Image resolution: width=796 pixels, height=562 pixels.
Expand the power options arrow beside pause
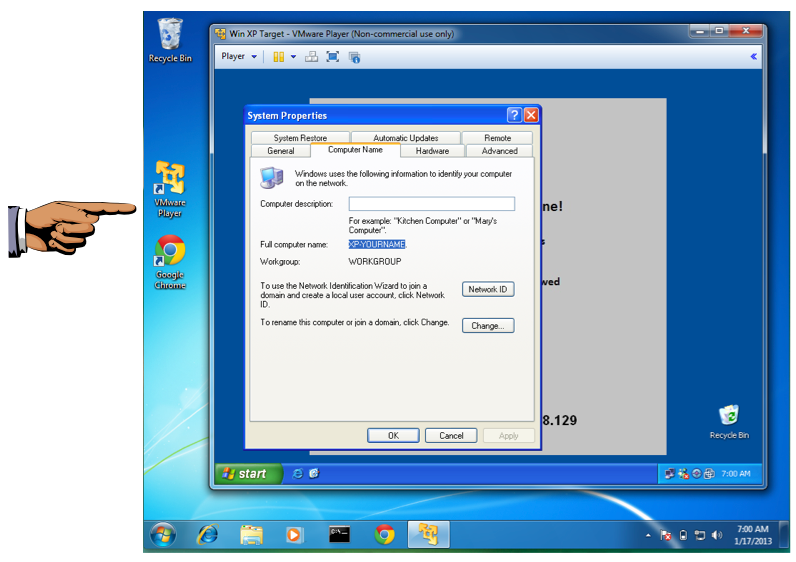tap(293, 57)
